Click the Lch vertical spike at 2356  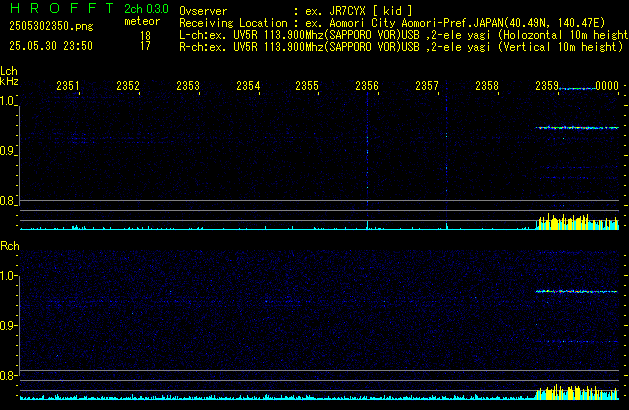[367, 160]
